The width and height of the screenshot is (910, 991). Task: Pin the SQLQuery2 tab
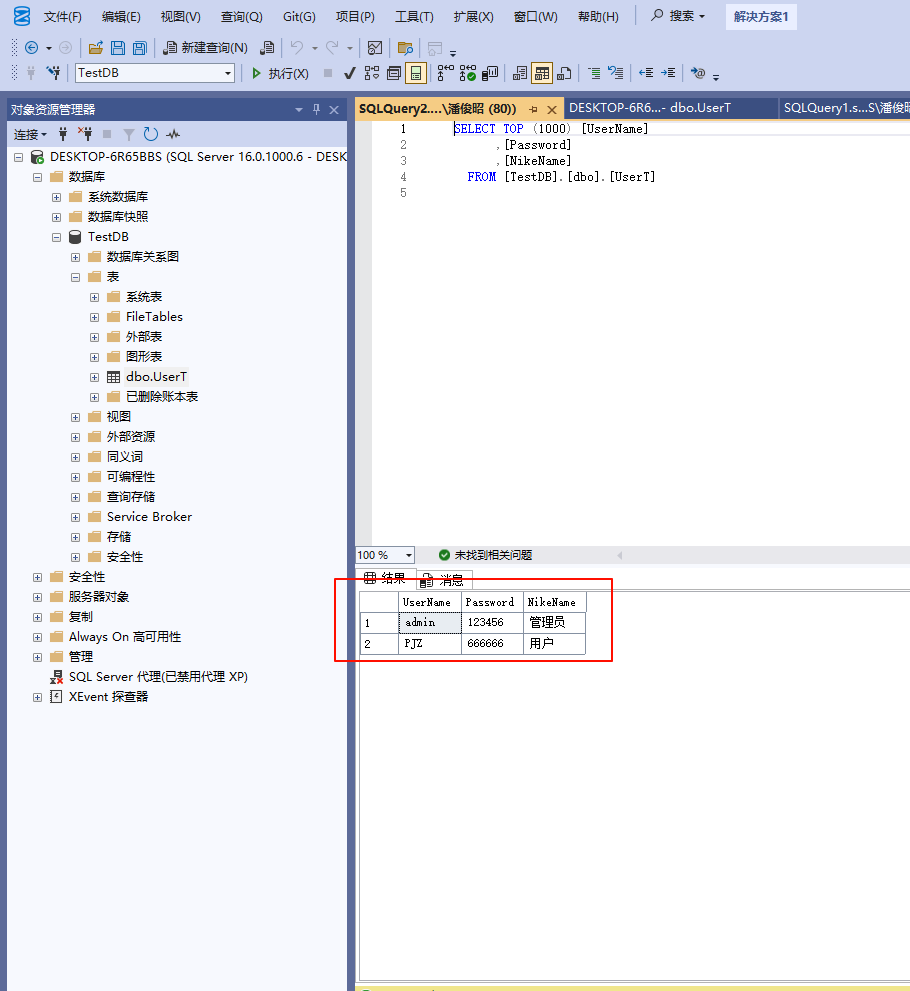click(533, 109)
